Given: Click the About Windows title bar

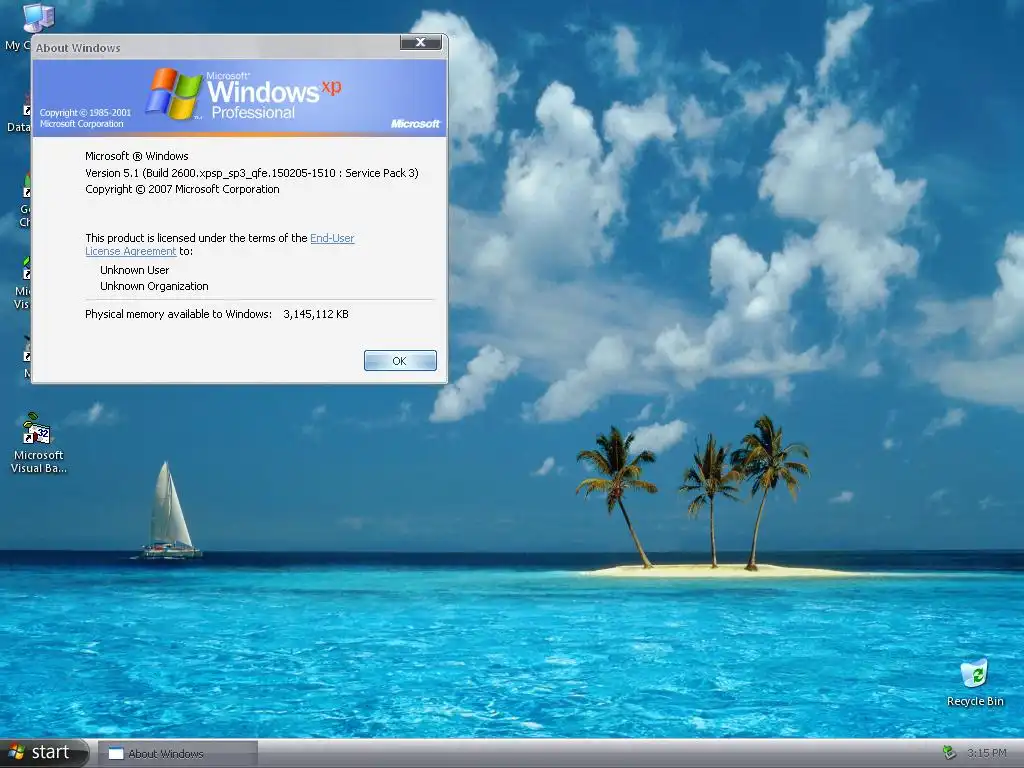Looking at the screenshot, I should 216,47.
